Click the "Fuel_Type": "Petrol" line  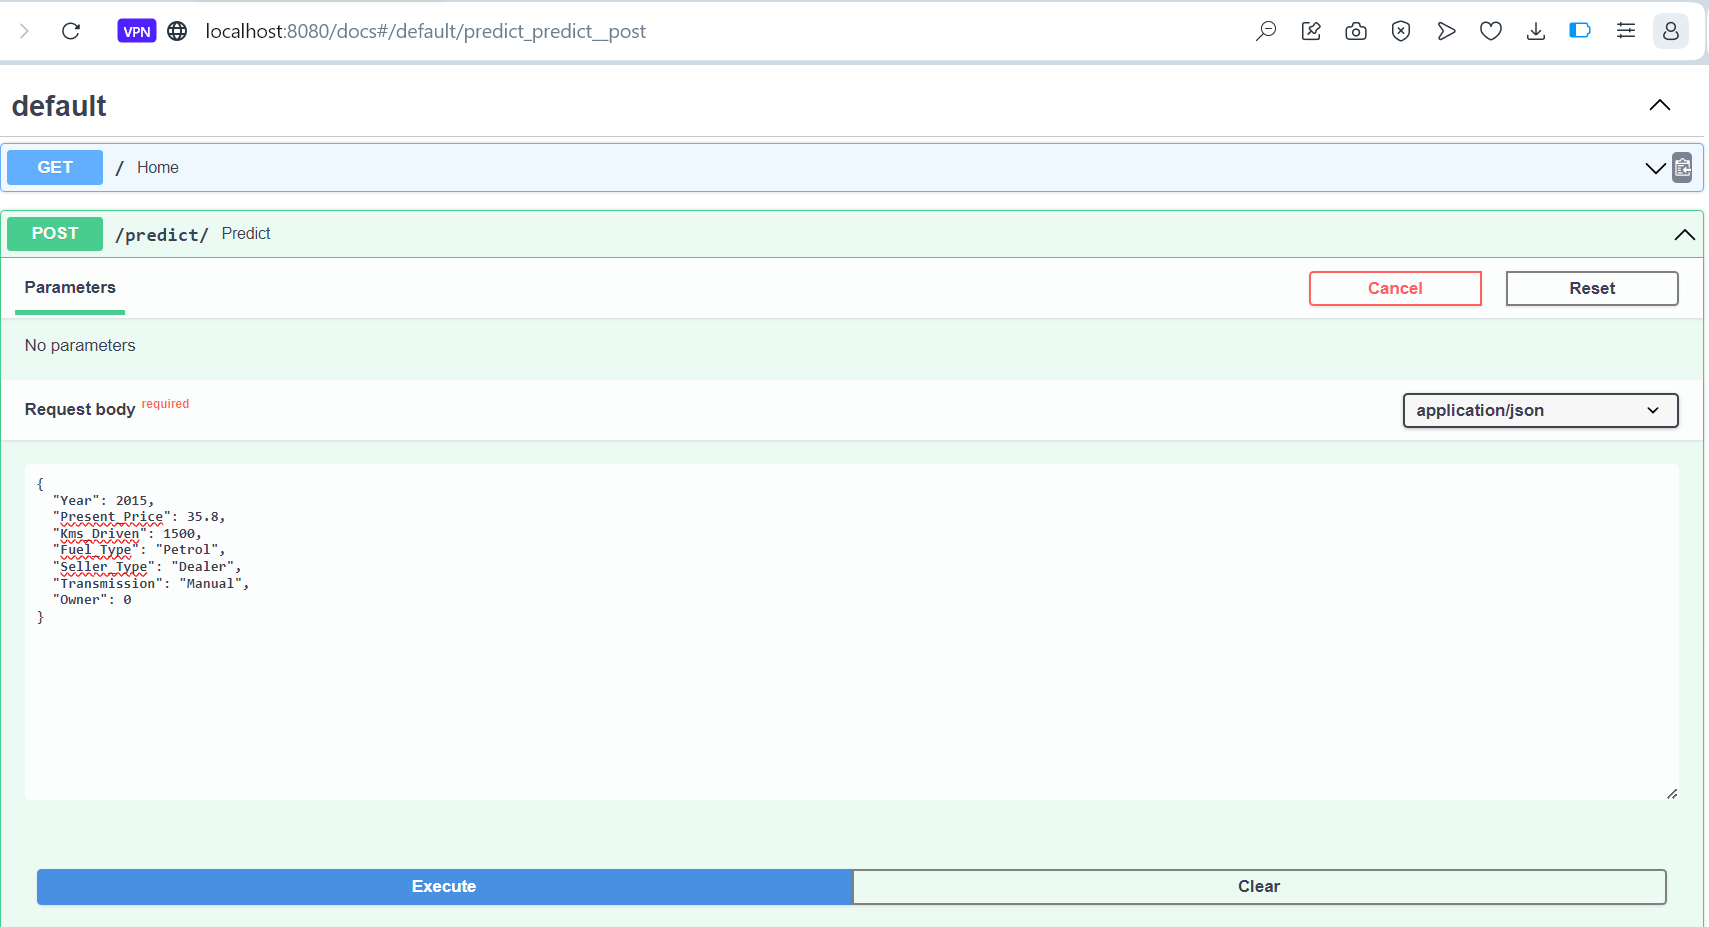point(139,550)
